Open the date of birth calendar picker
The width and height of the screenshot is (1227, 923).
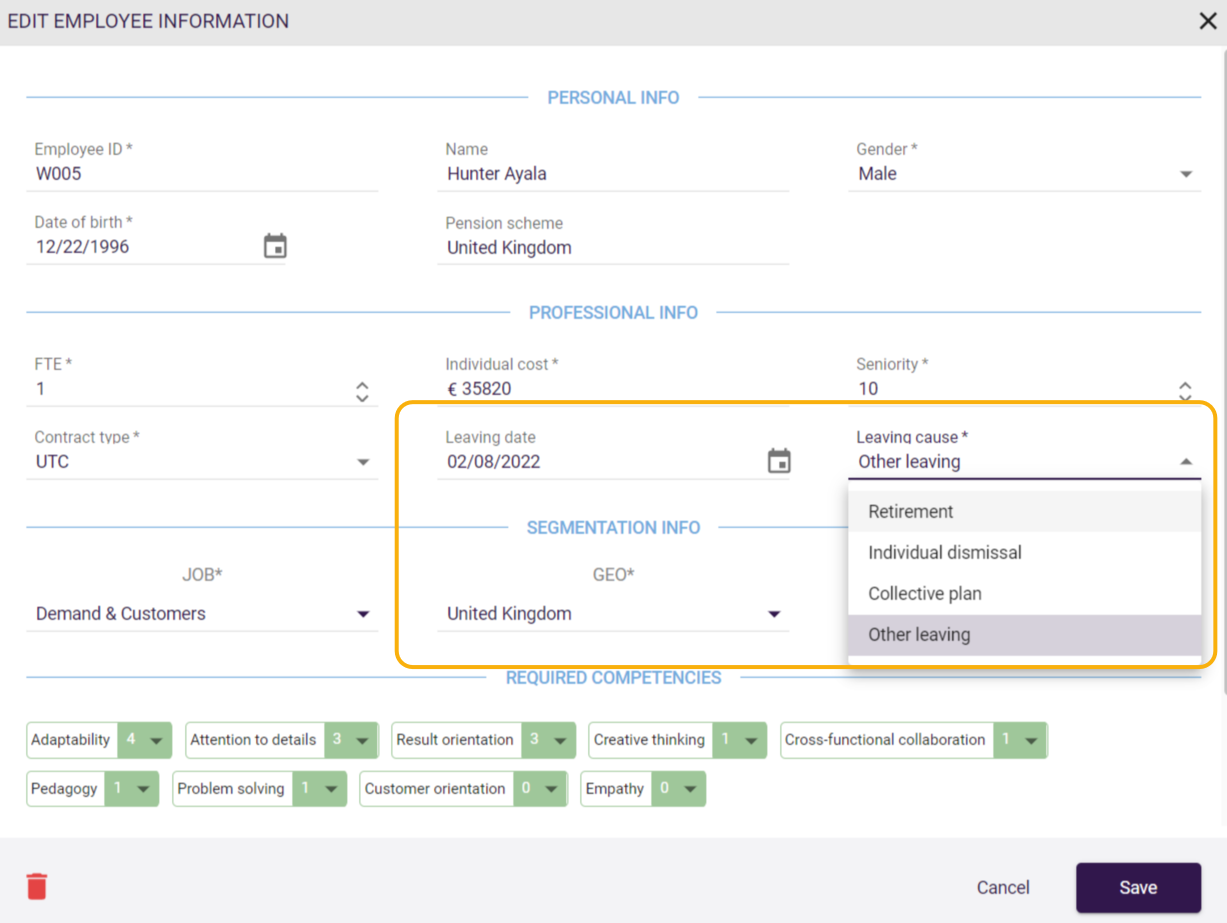tap(275, 246)
